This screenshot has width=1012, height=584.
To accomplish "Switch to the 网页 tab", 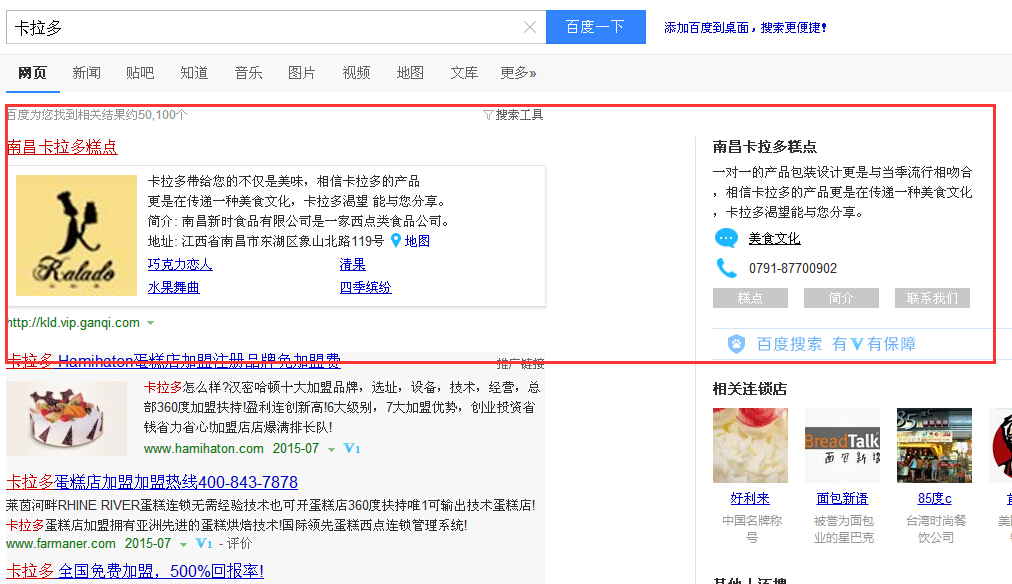I will click(32, 73).
